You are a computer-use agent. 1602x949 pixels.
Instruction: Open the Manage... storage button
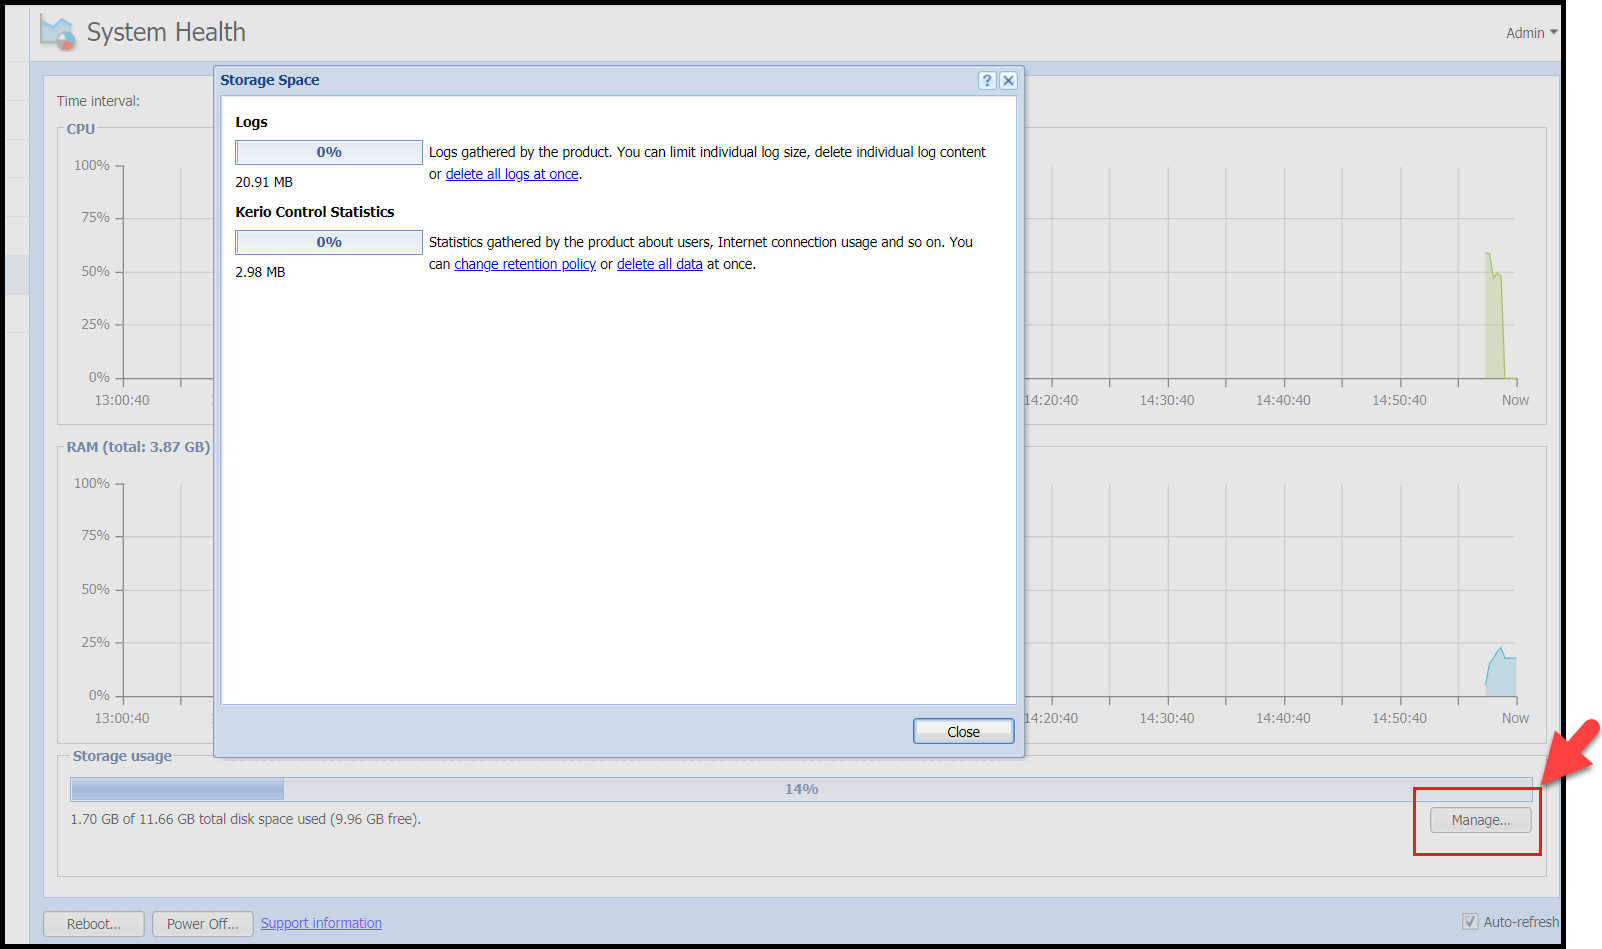tap(1480, 820)
